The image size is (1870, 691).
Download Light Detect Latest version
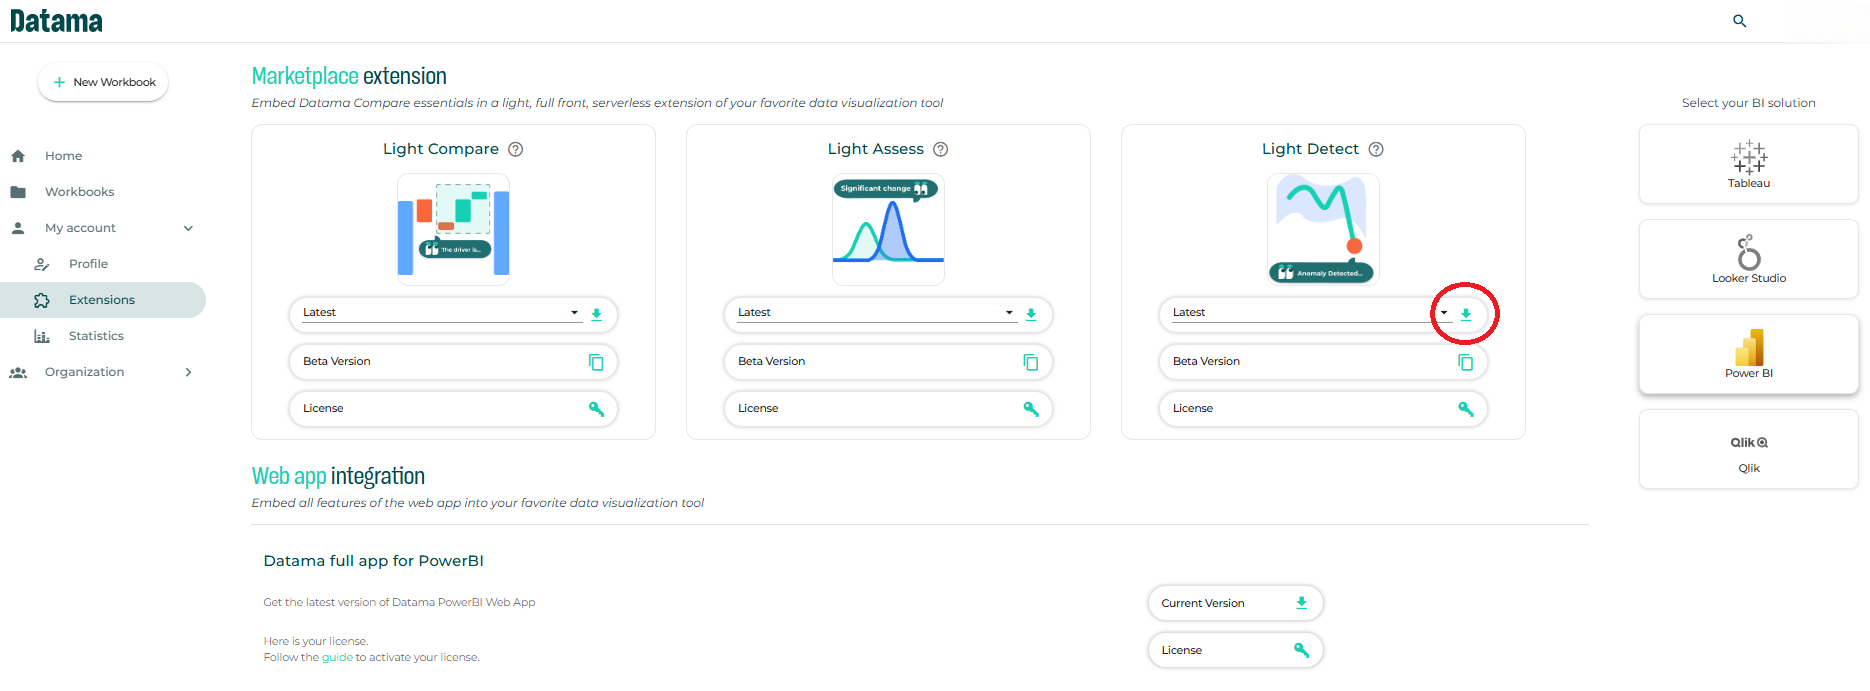pyautogui.click(x=1466, y=314)
